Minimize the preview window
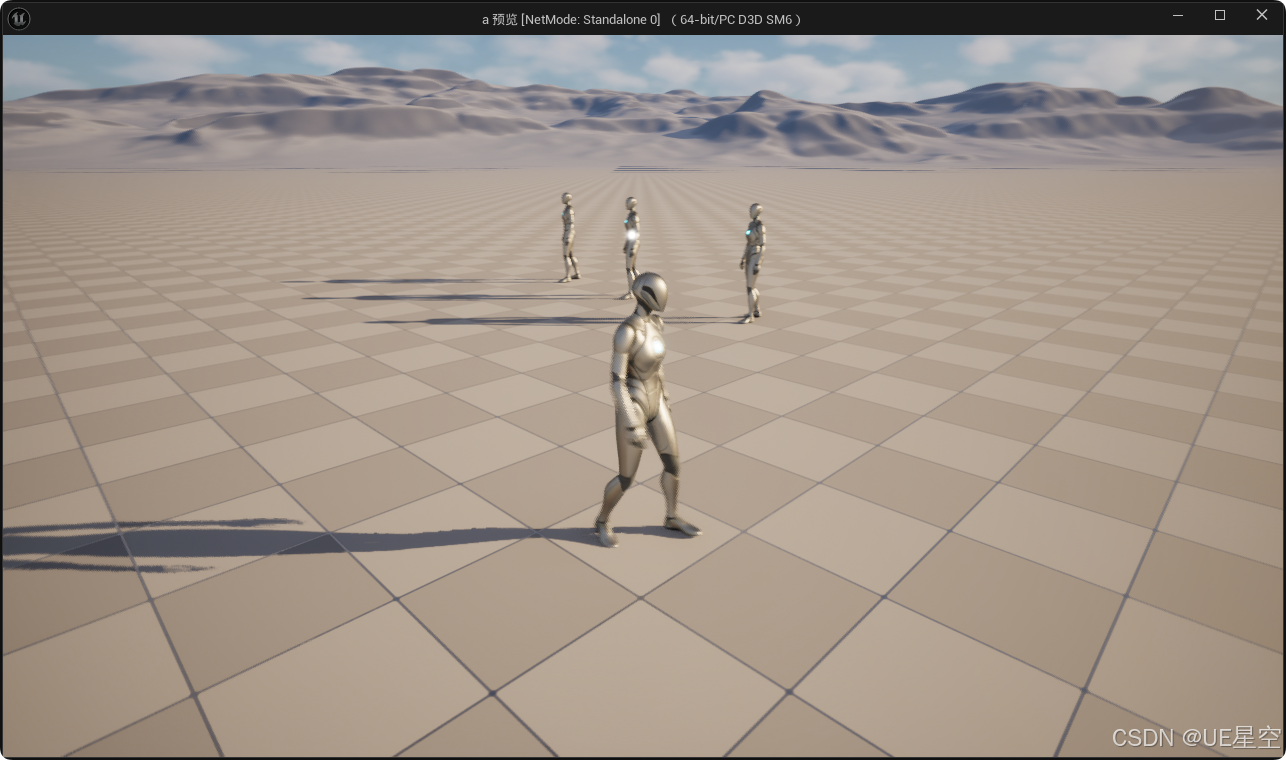The width and height of the screenshot is (1286, 760). (1178, 15)
